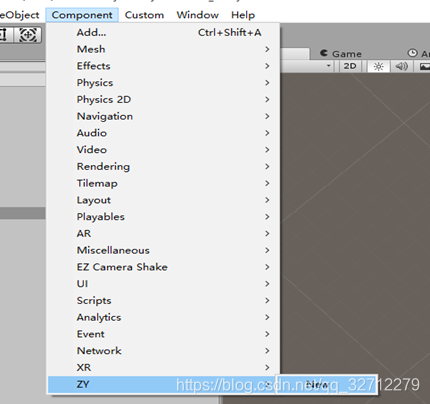Expand the Effects submenu

point(163,66)
